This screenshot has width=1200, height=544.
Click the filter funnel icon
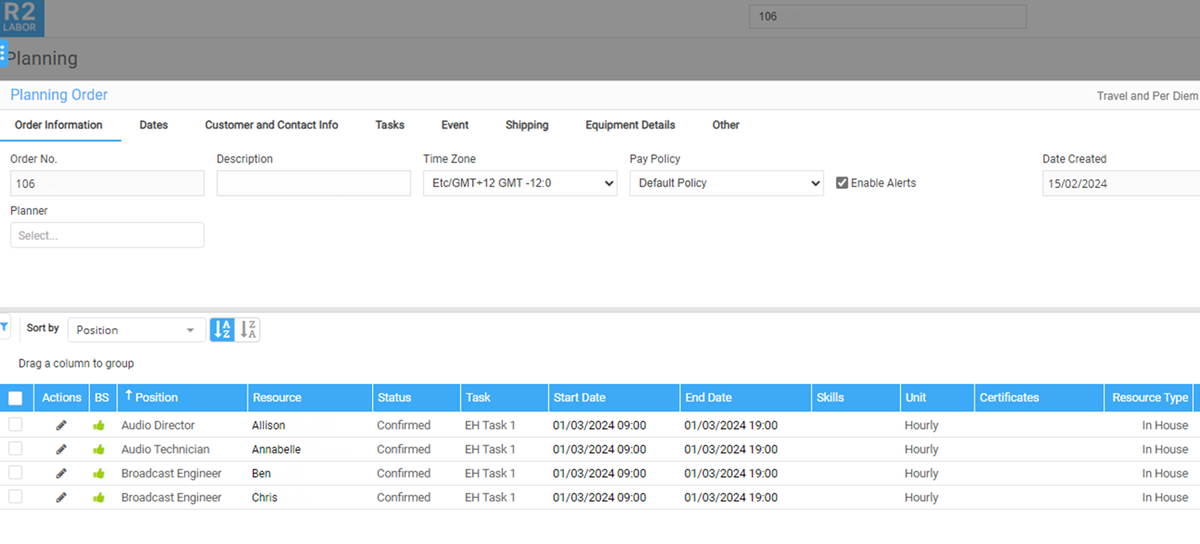click(x=4, y=327)
